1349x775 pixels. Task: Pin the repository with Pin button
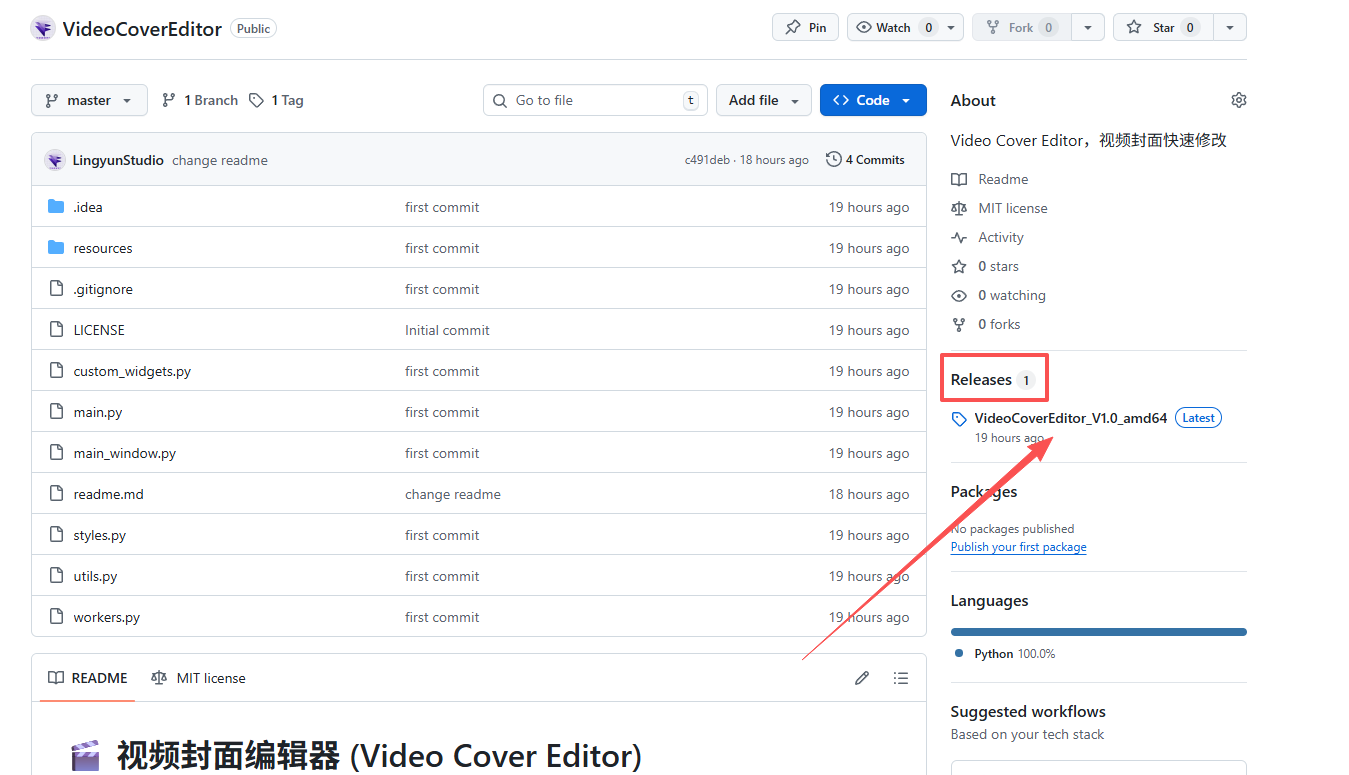click(805, 27)
